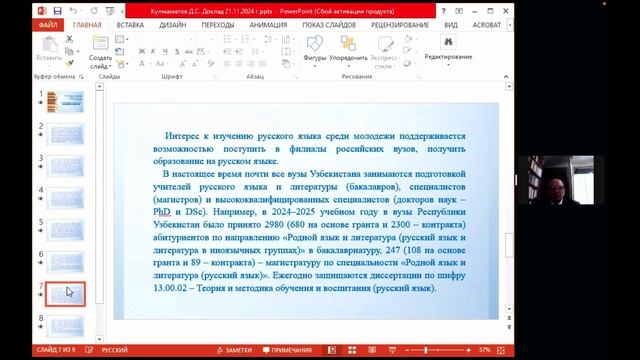Click the Save icon in quick access toolbar
This screenshot has width=640, height=360.
[x=58, y=11]
